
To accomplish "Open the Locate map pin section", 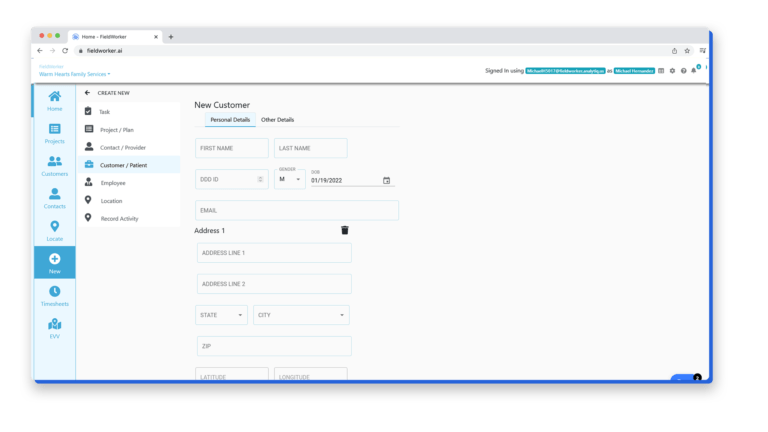I will pyautogui.click(x=54, y=231).
